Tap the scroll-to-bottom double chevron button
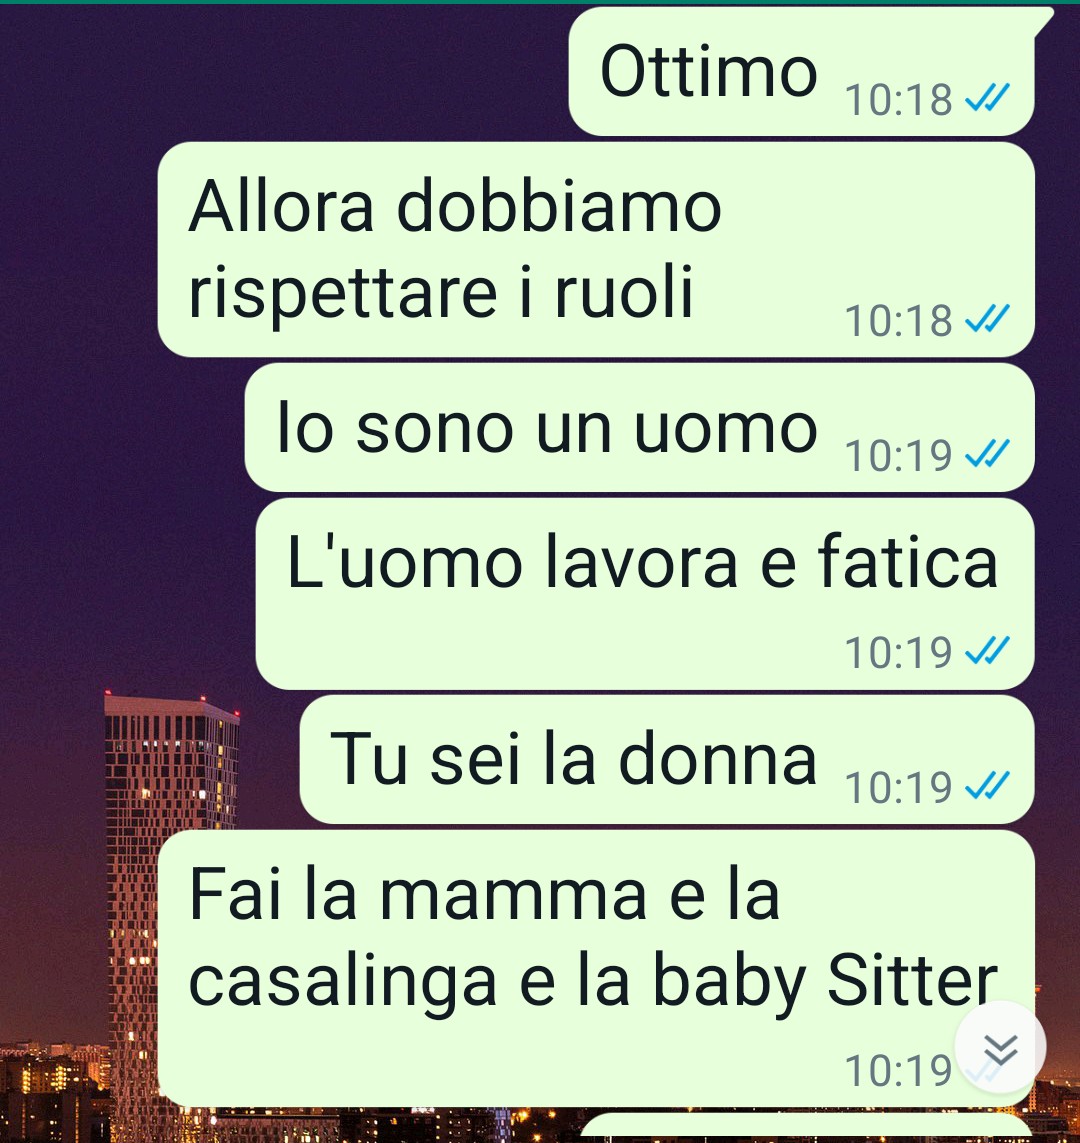 coord(1001,1048)
